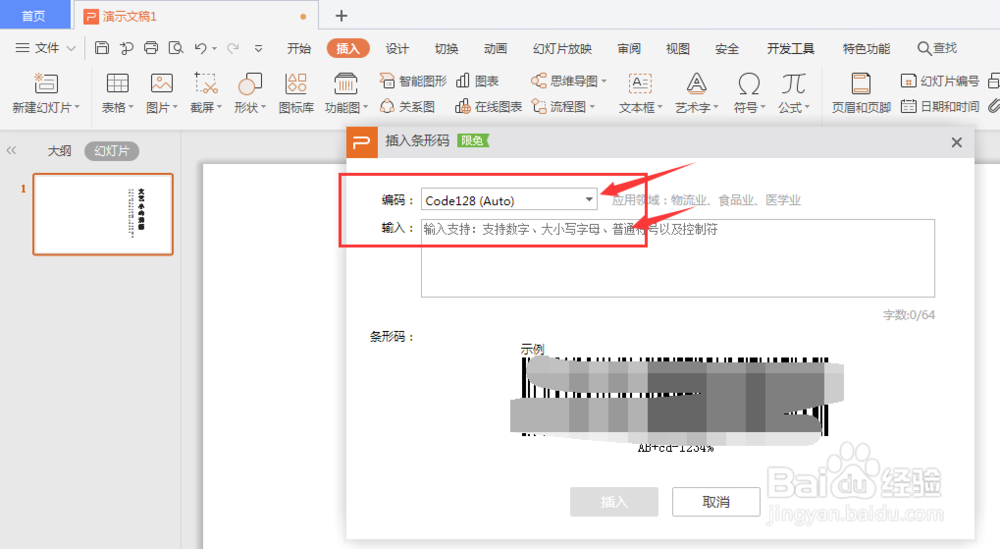1000x549 pixels.
Task: Click the 插入 button in dialog
Action: [614, 502]
